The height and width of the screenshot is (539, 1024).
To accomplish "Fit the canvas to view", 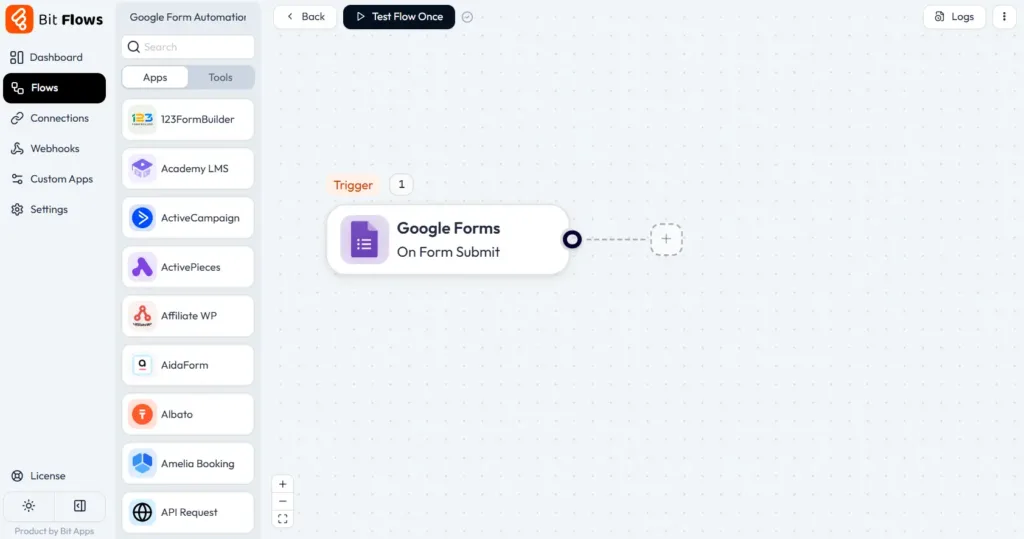I will pos(283,519).
